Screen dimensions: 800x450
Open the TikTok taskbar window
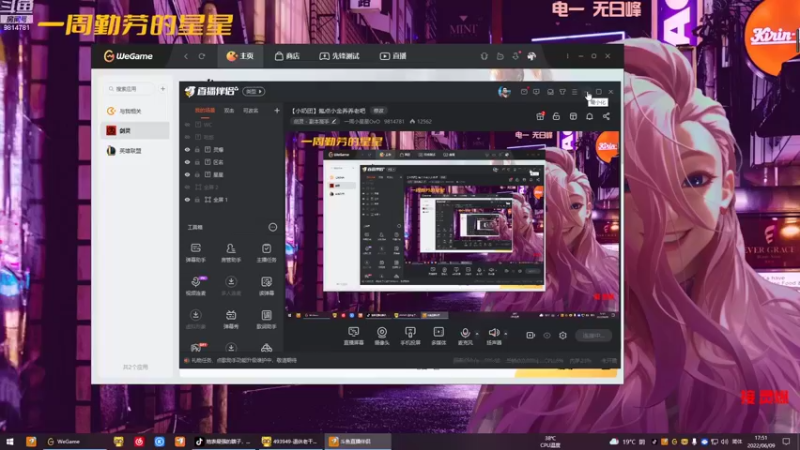click(223, 441)
